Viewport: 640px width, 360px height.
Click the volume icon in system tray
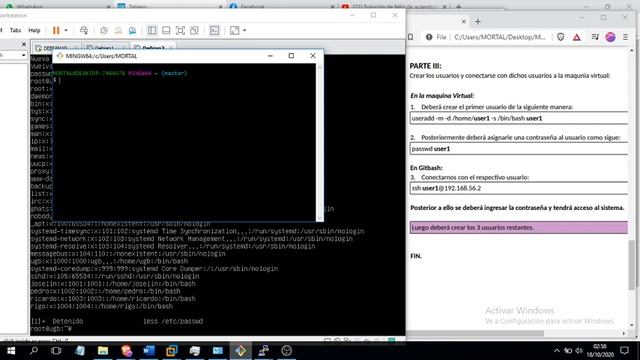pos(579,351)
